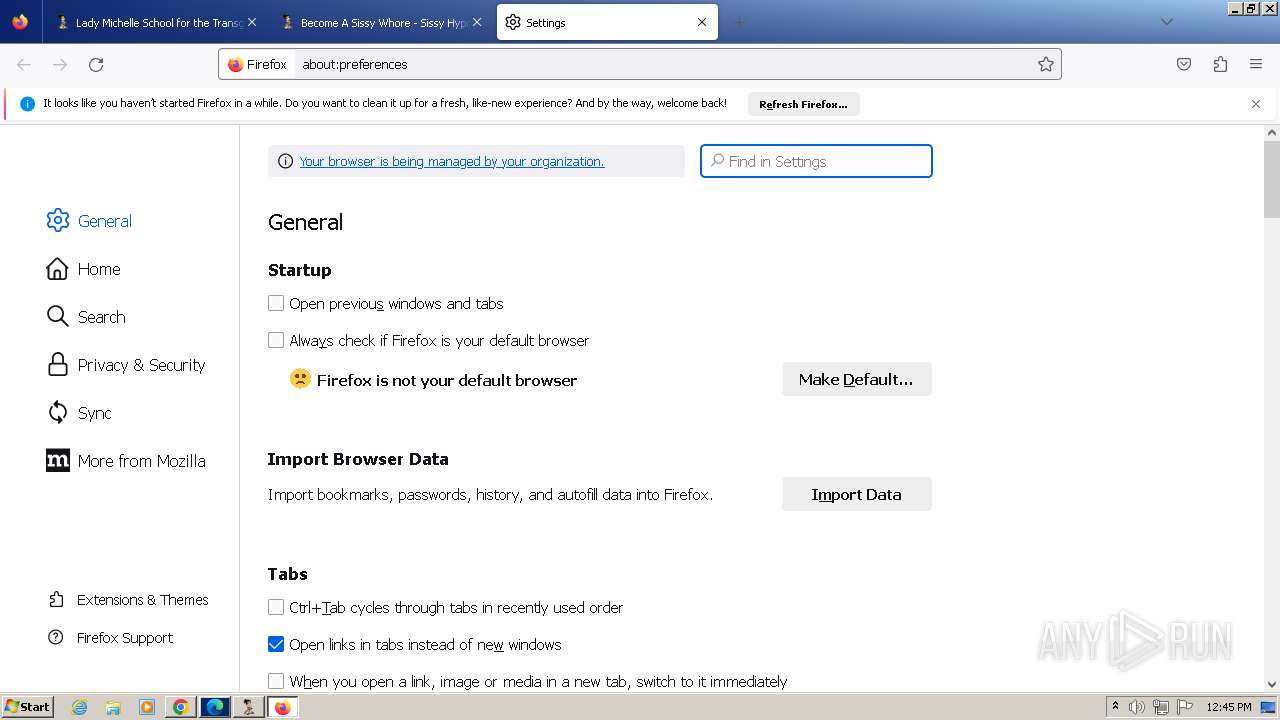Open a new tab with plus button
This screenshot has height=720, width=1280.
pyautogui.click(x=739, y=22)
